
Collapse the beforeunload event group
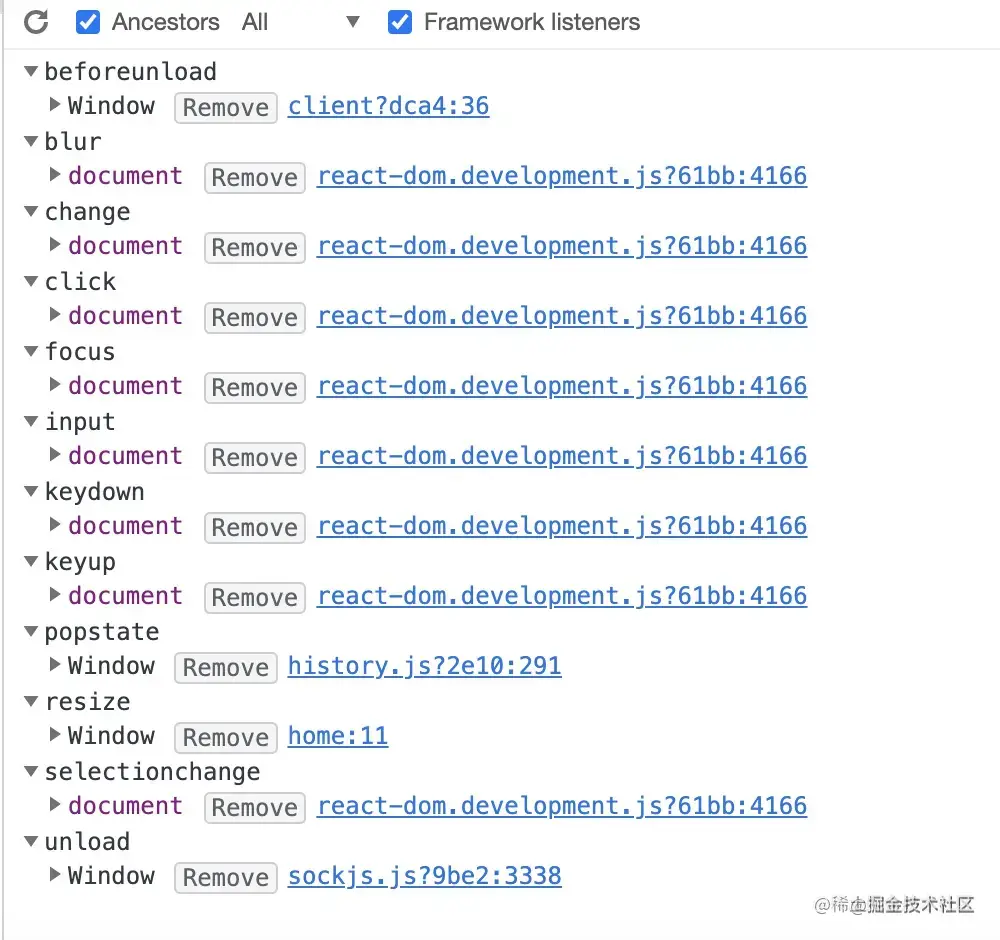[30, 71]
